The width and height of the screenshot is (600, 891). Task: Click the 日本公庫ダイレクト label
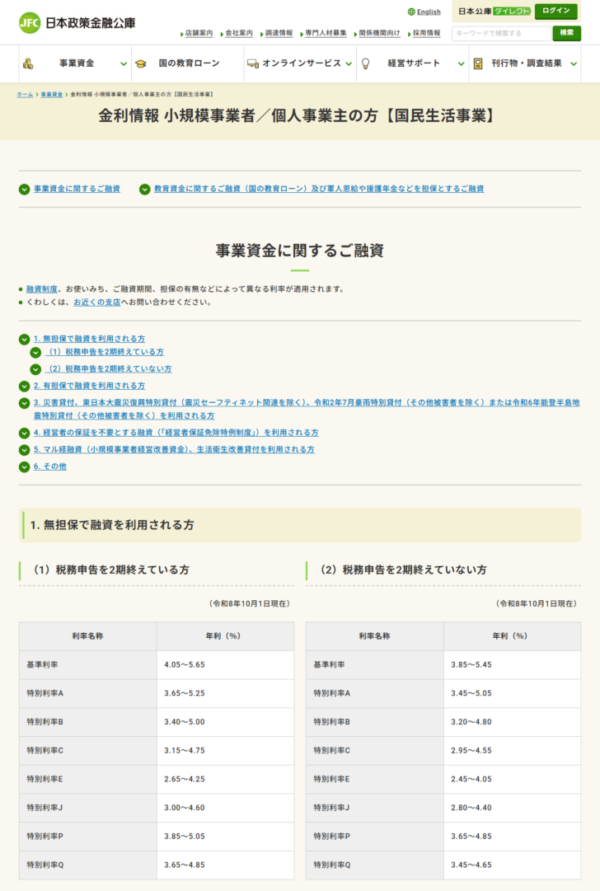click(x=493, y=11)
